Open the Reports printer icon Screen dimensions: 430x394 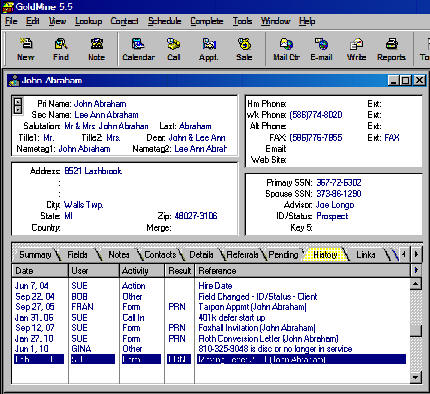[x=391, y=49]
